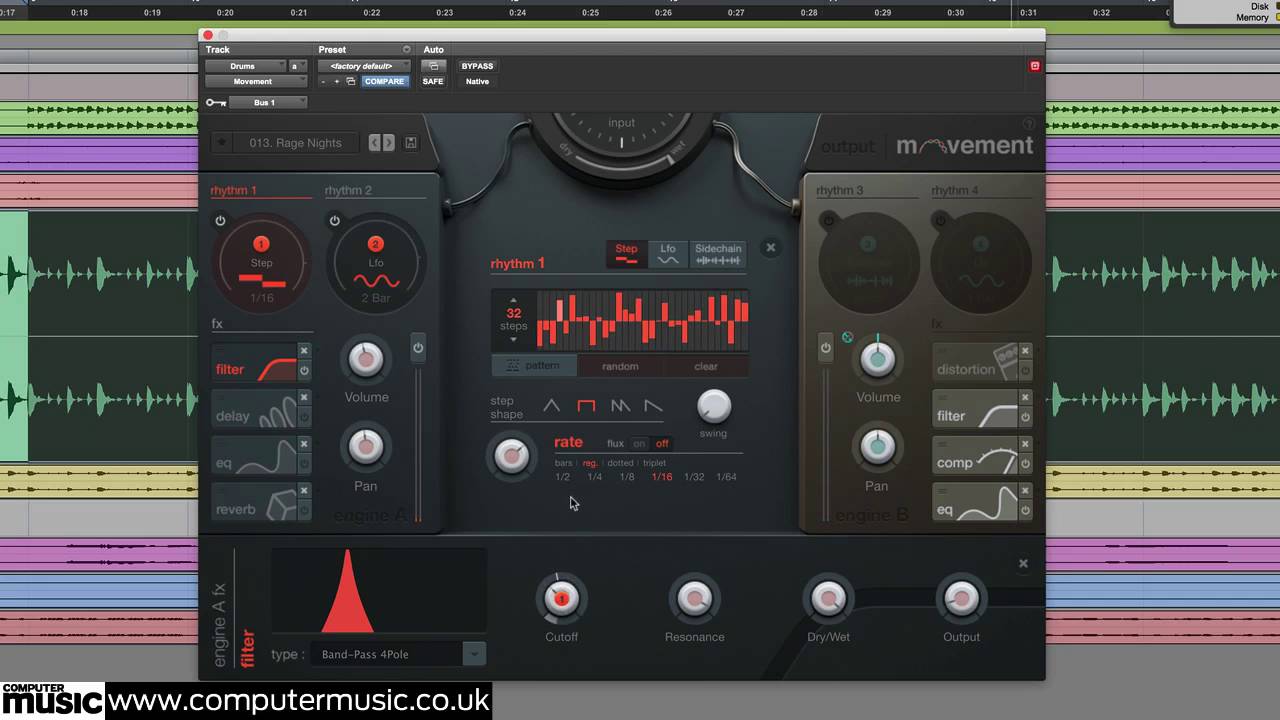Viewport: 1280px width, 720px height.
Task: Toggle engine A power switch
Action: tap(418, 348)
